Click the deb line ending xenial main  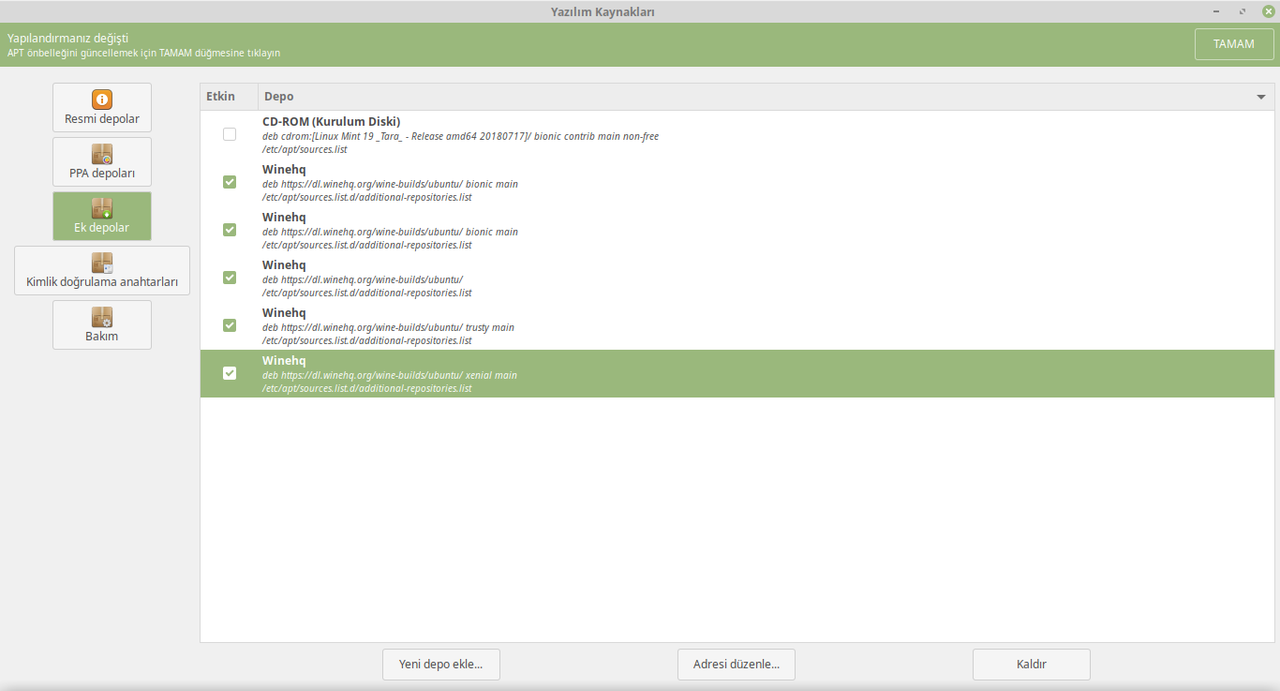pos(390,375)
